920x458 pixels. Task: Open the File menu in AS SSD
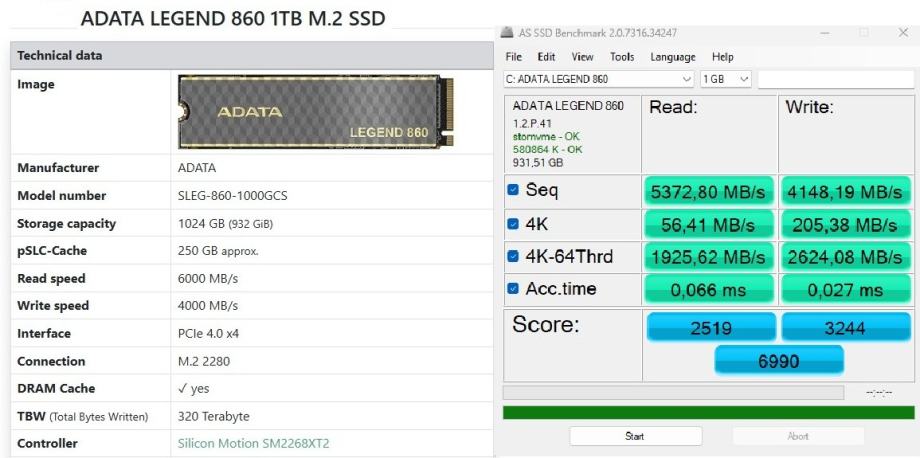click(513, 57)
